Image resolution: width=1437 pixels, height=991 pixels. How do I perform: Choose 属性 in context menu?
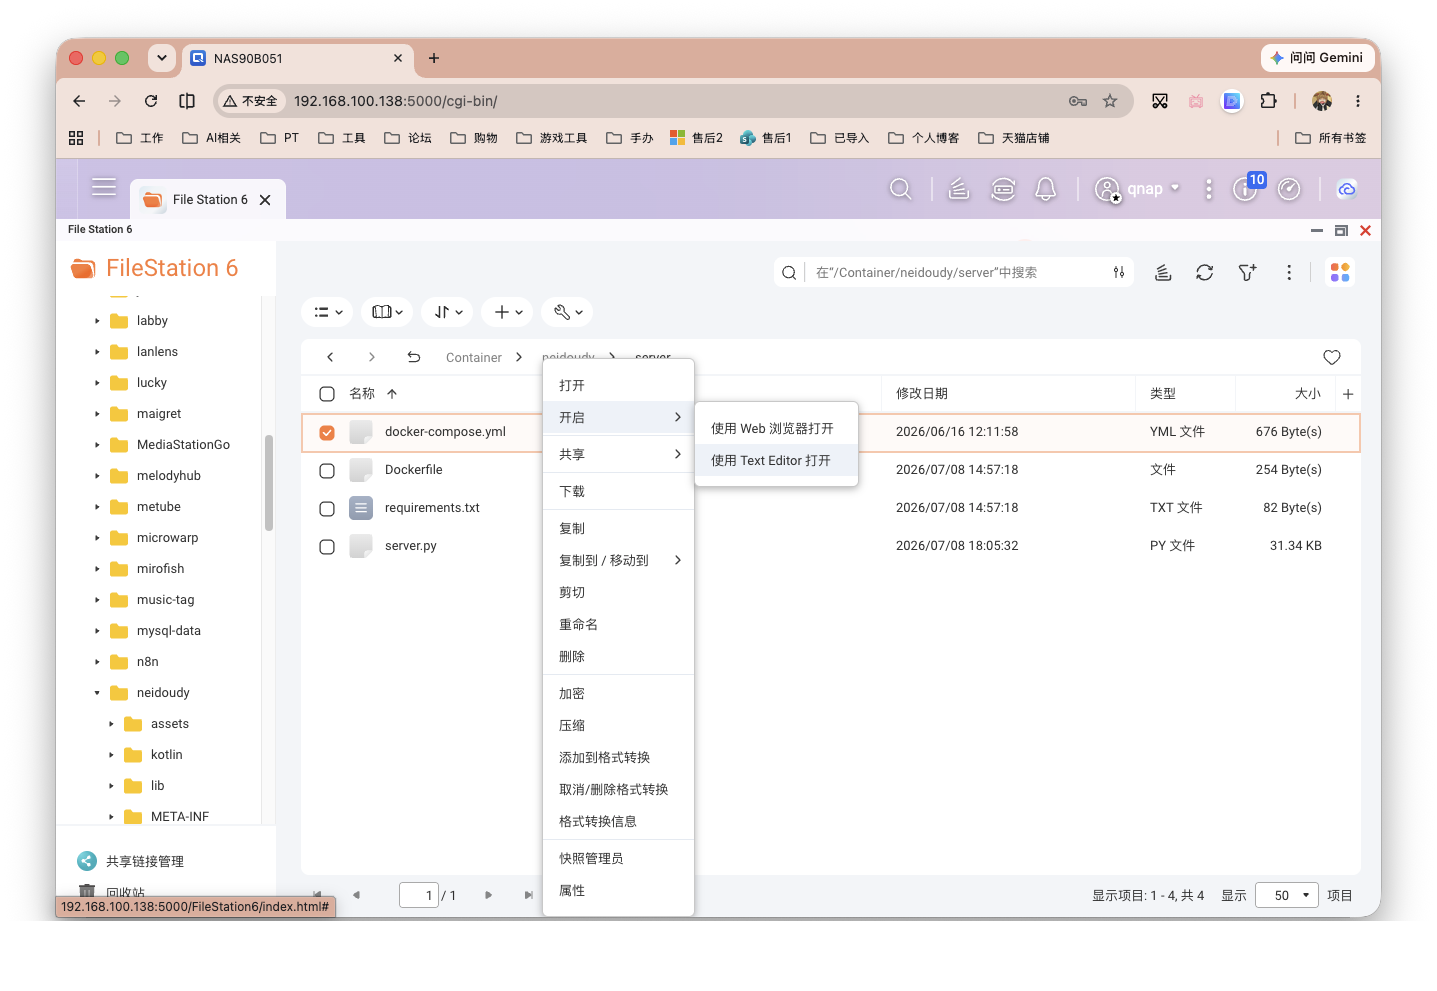618,891
